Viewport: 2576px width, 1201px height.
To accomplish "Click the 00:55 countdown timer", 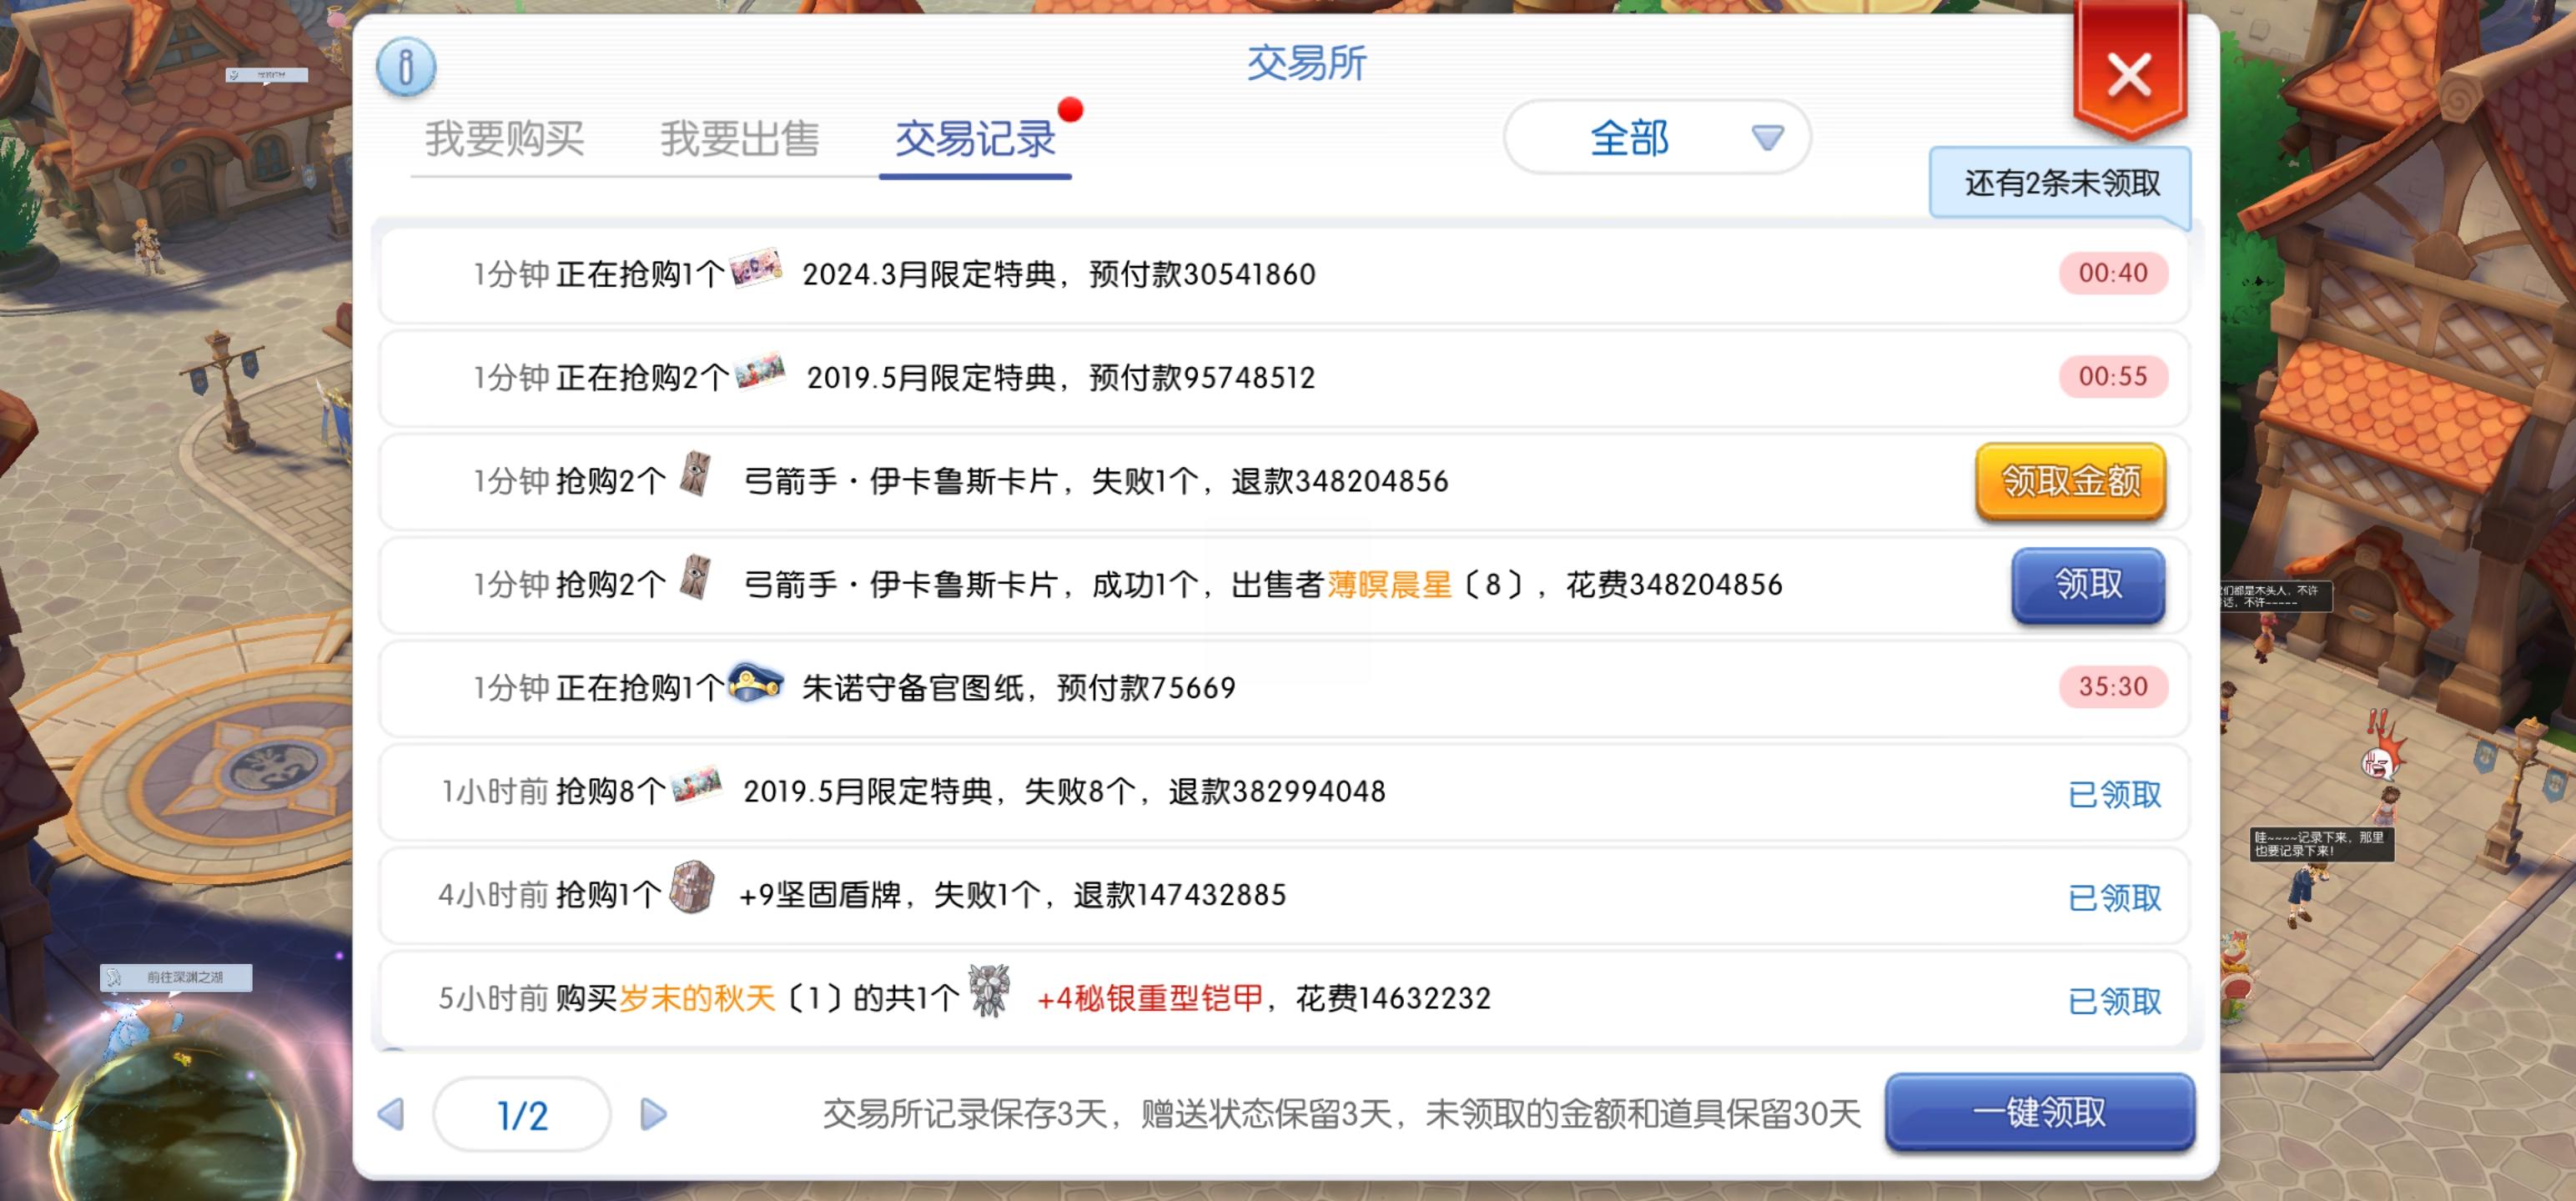I will tap(2113, 377).
